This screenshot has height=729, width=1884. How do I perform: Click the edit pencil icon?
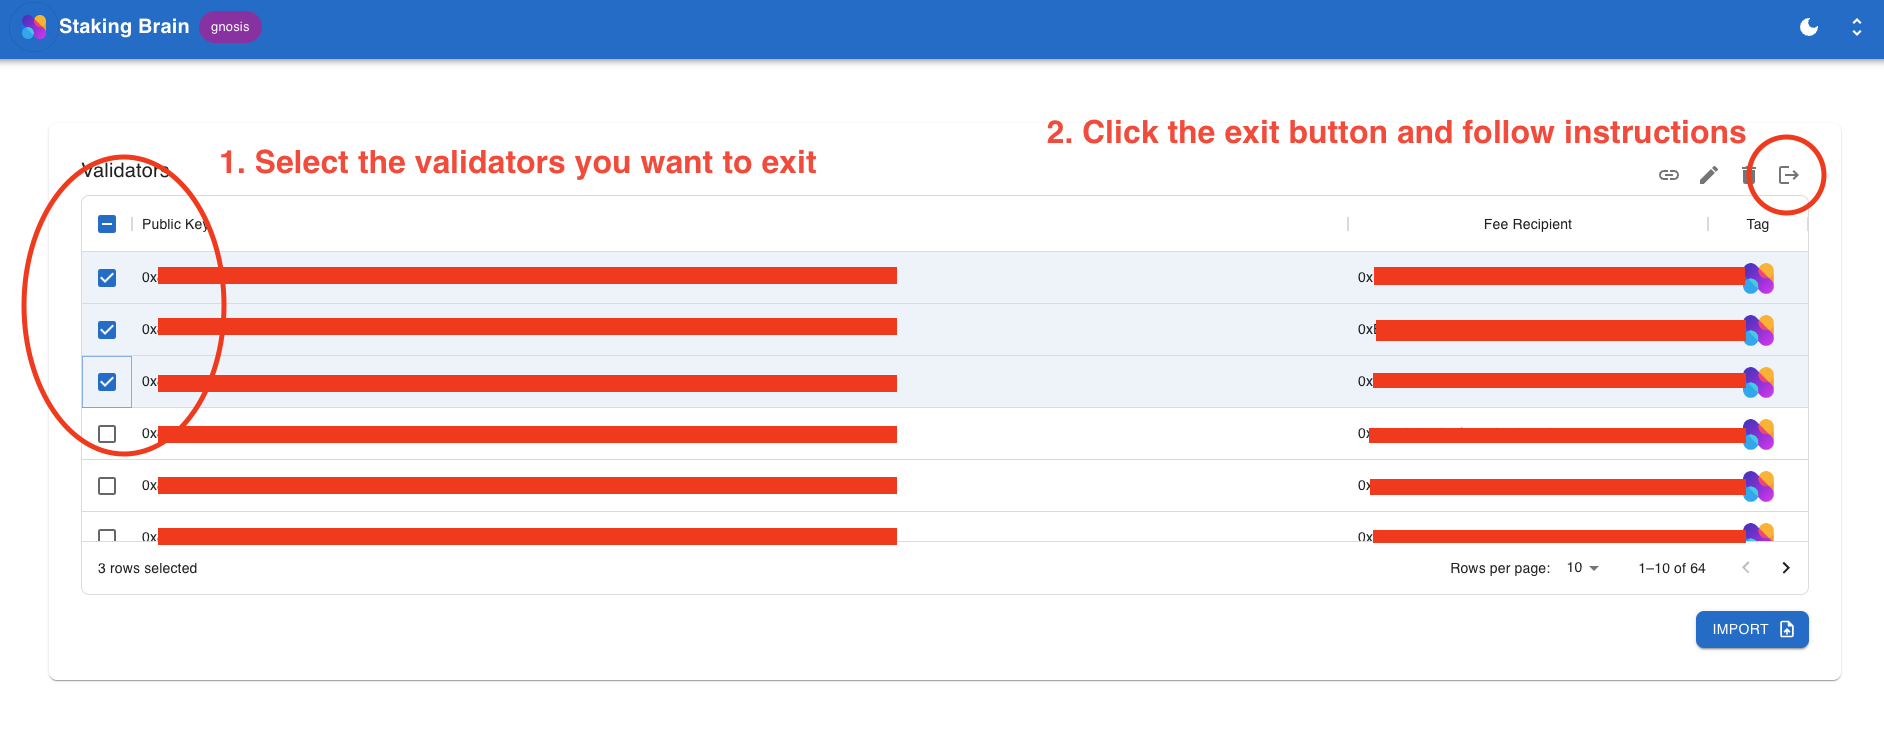tap(1709, 176)
